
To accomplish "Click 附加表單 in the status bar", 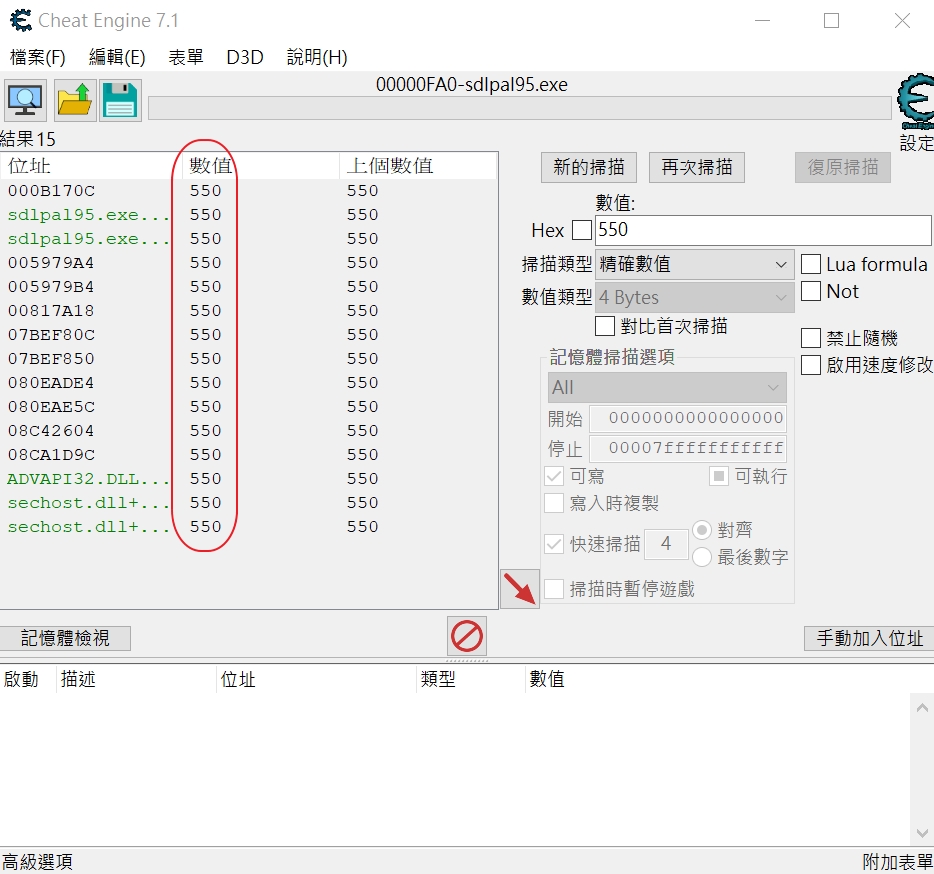I will pyautogui.click(x=897, y=861).
